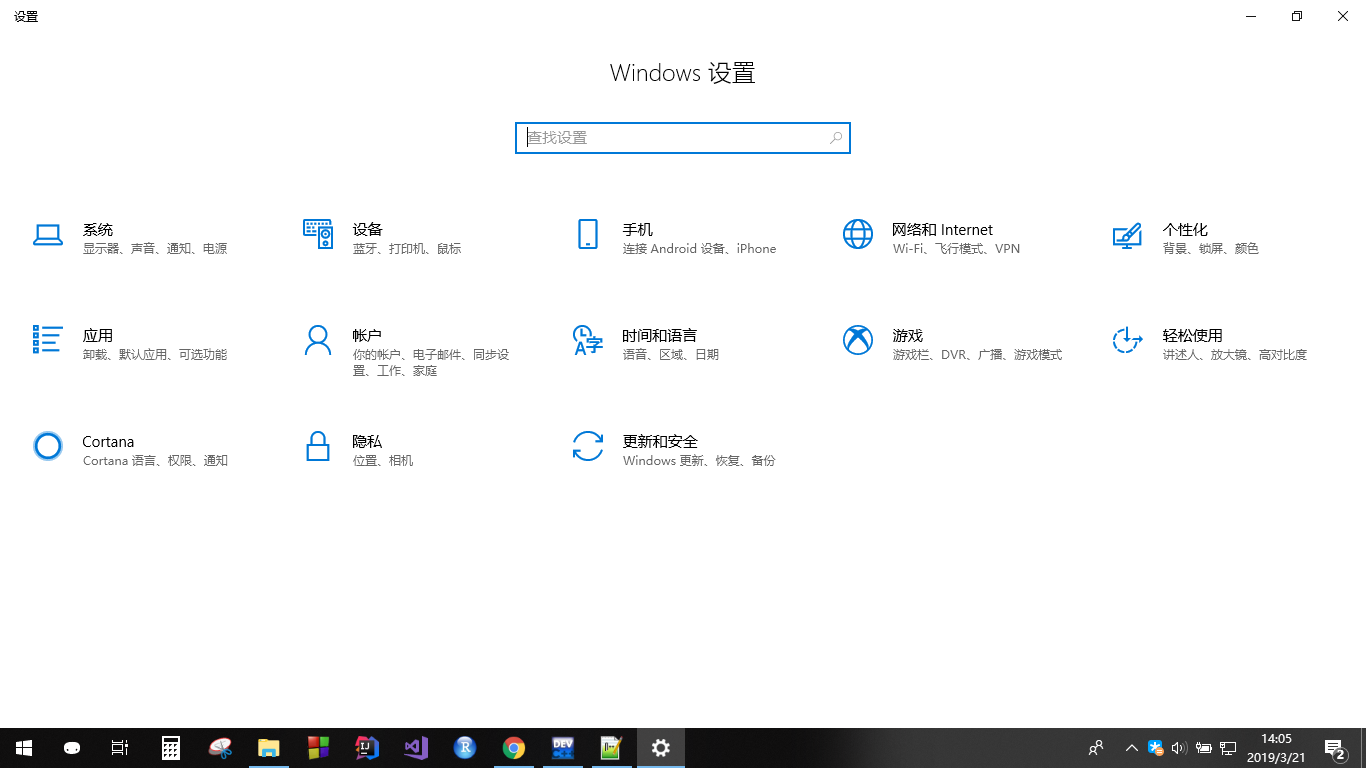1366x768 pixels.
Task: Show hidden system tray icons
Action: click(1132, 748)
